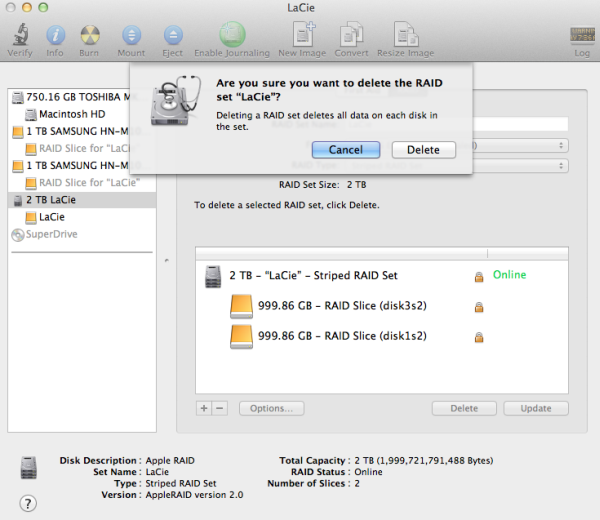This screenshot has width=600, height=520.
Task: Select the LaCie volume under 2 TB LaCie
Action: [82, 217]
